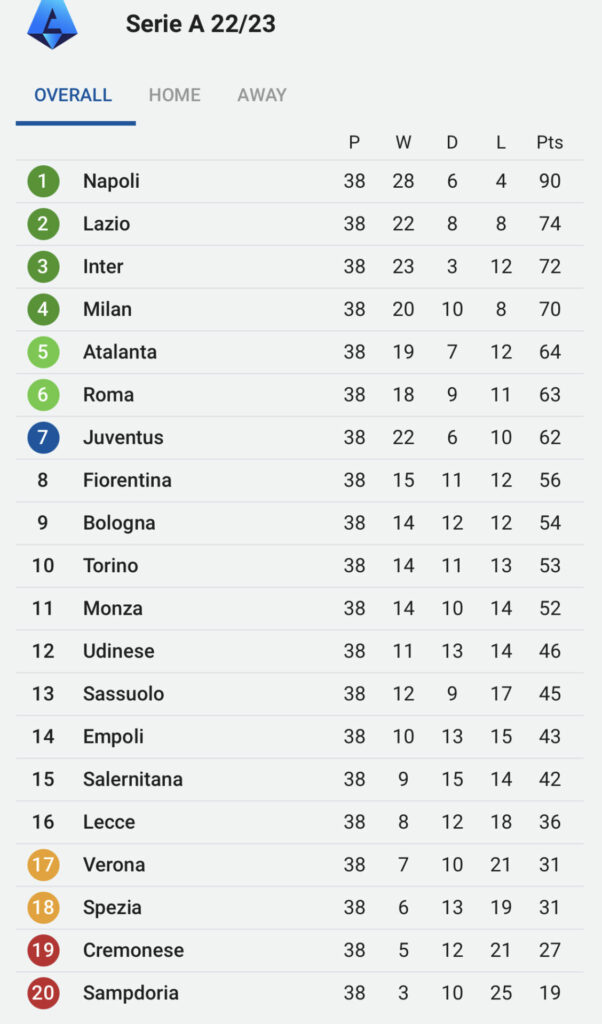Click Atalanta's light green position 5 badge

coord(43,352)
